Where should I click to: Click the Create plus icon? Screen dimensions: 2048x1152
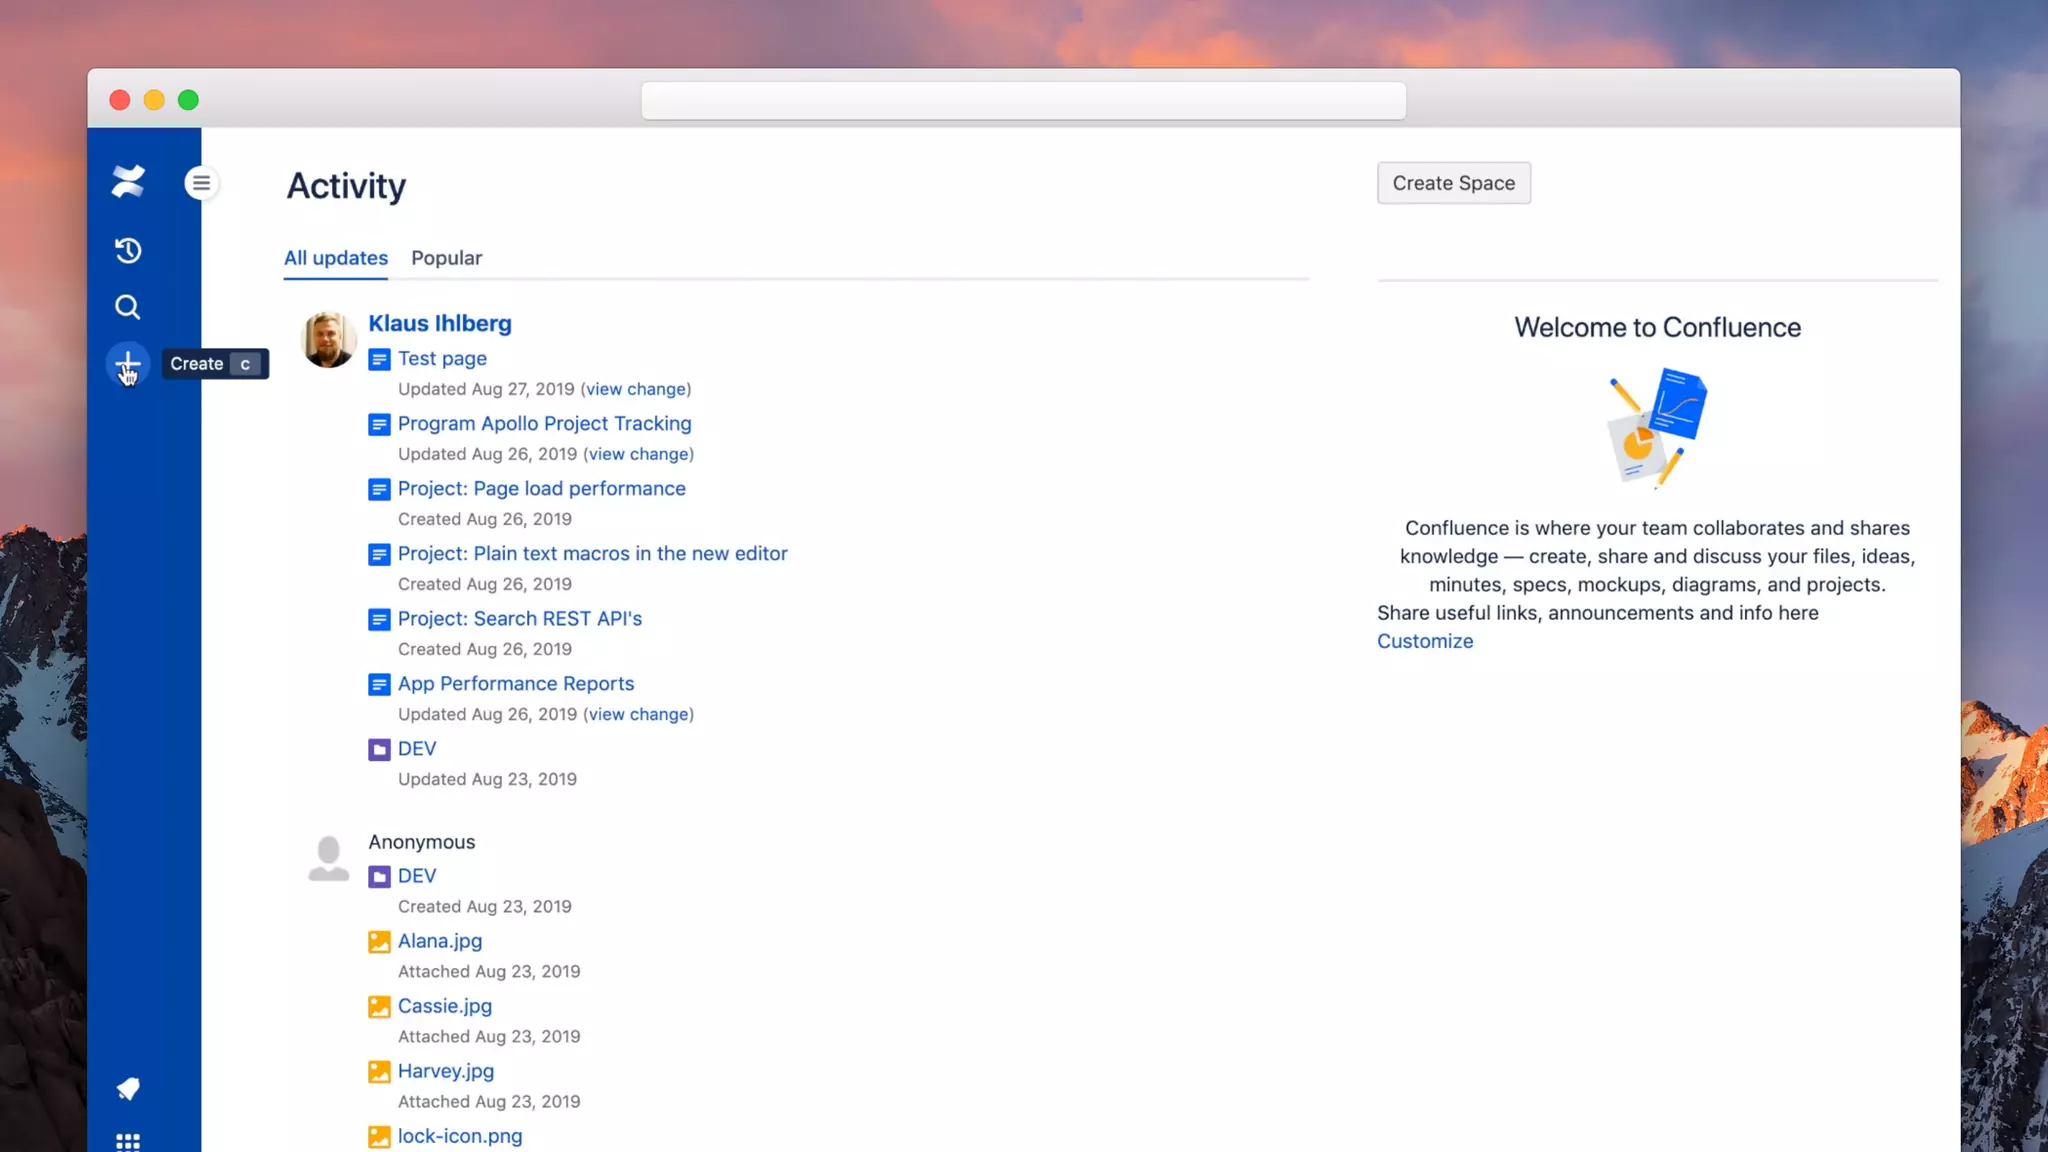tap(128, 363)
